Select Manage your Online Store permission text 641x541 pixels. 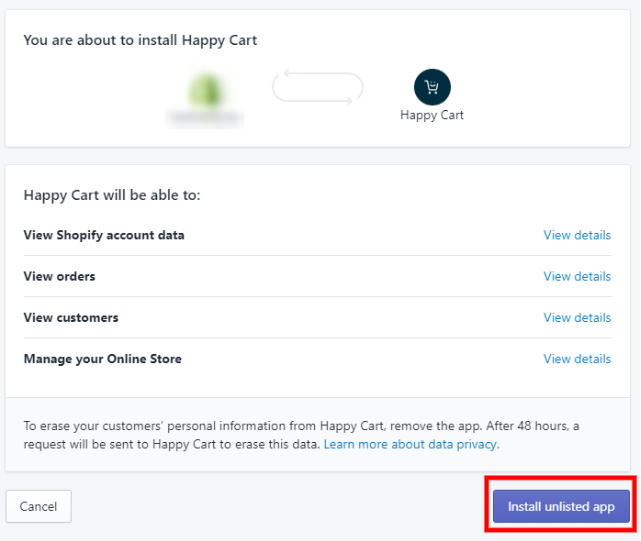tap(103, 359)
